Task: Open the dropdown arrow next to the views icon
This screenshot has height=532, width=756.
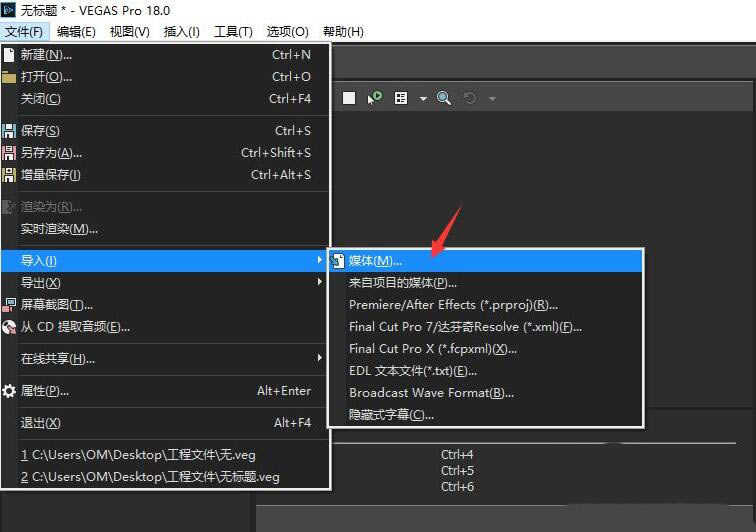Action: [423, 99]
